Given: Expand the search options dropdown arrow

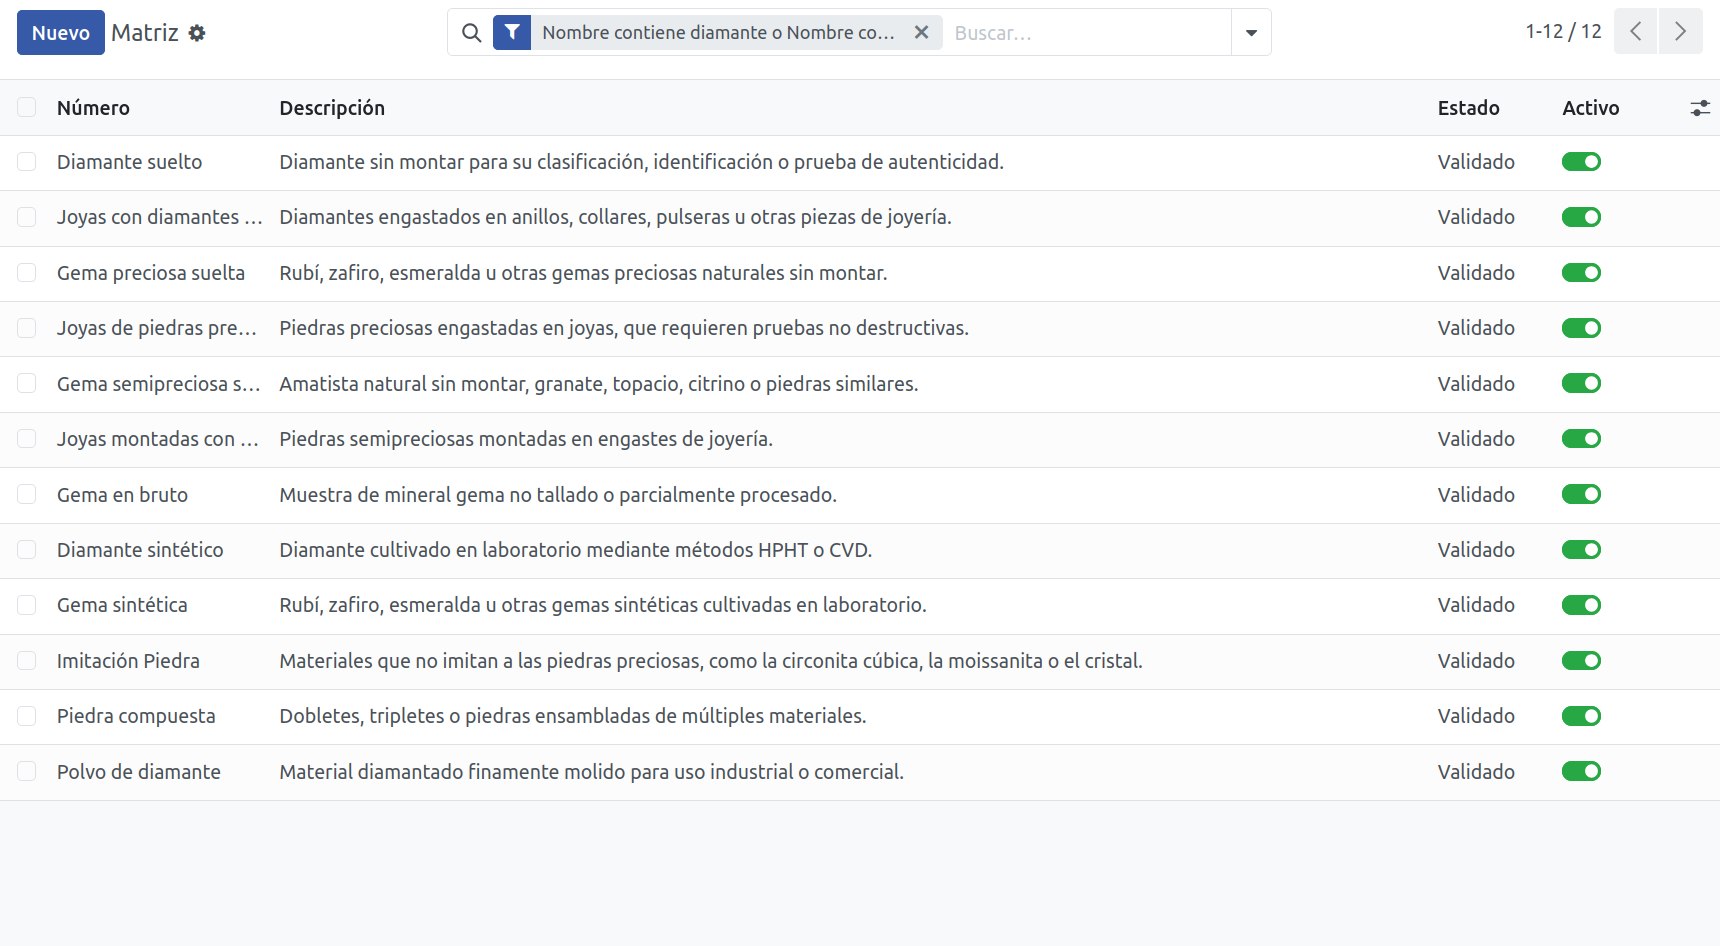Looking at the screenshot, I should pyautogui.click(x=1251, y=33).
